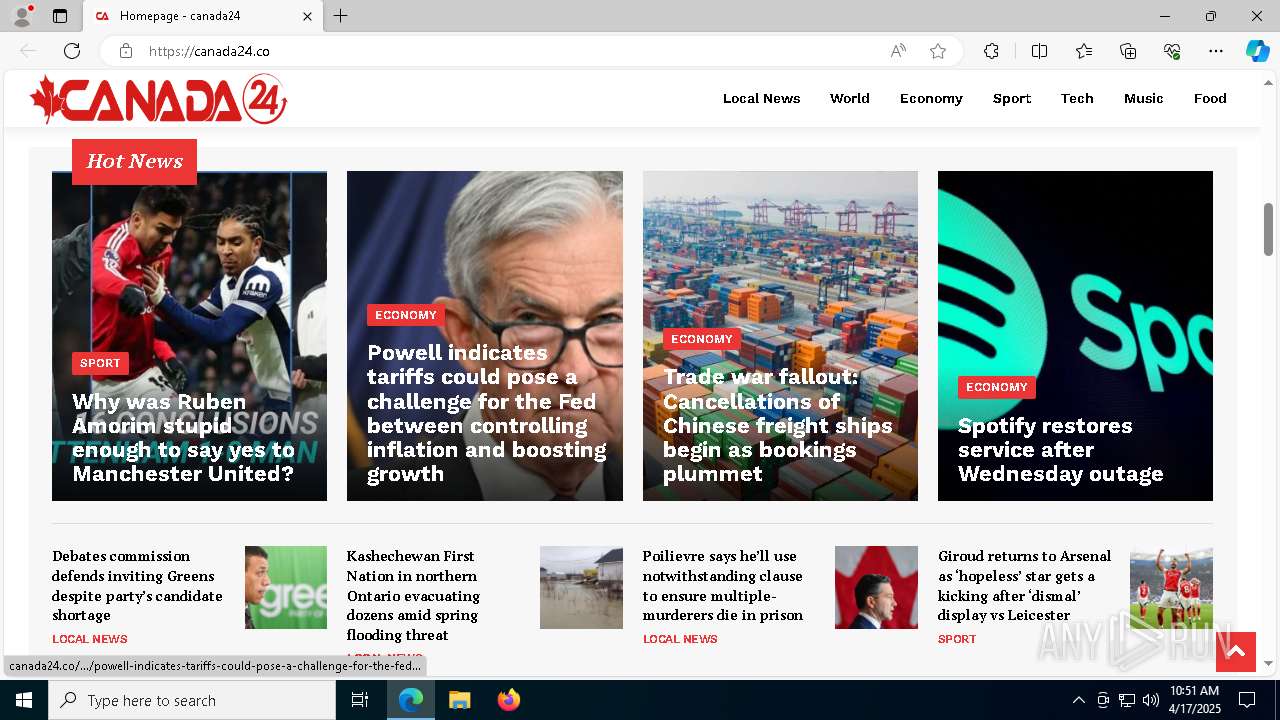Open Browser essentials heart icon
Viewport: 1280px width, 720px height.
click(1172, 51)
